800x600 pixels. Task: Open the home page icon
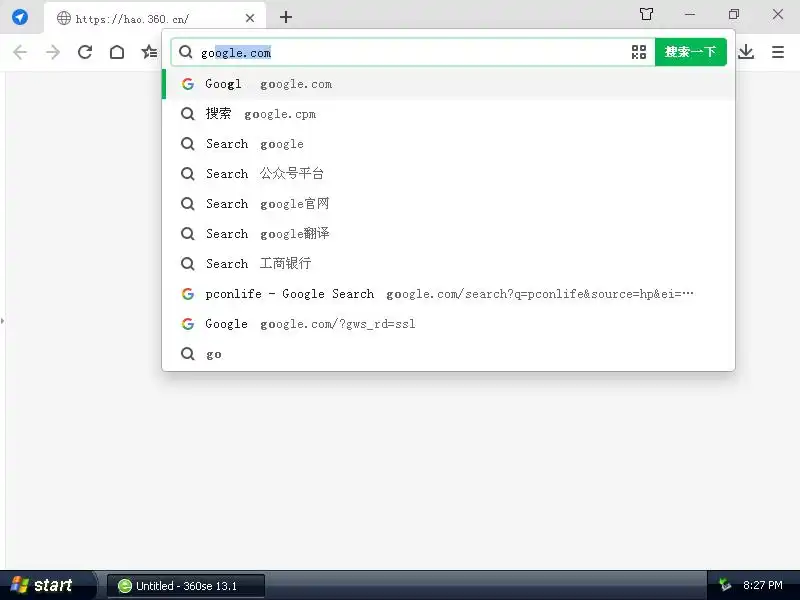click(117, 52)
